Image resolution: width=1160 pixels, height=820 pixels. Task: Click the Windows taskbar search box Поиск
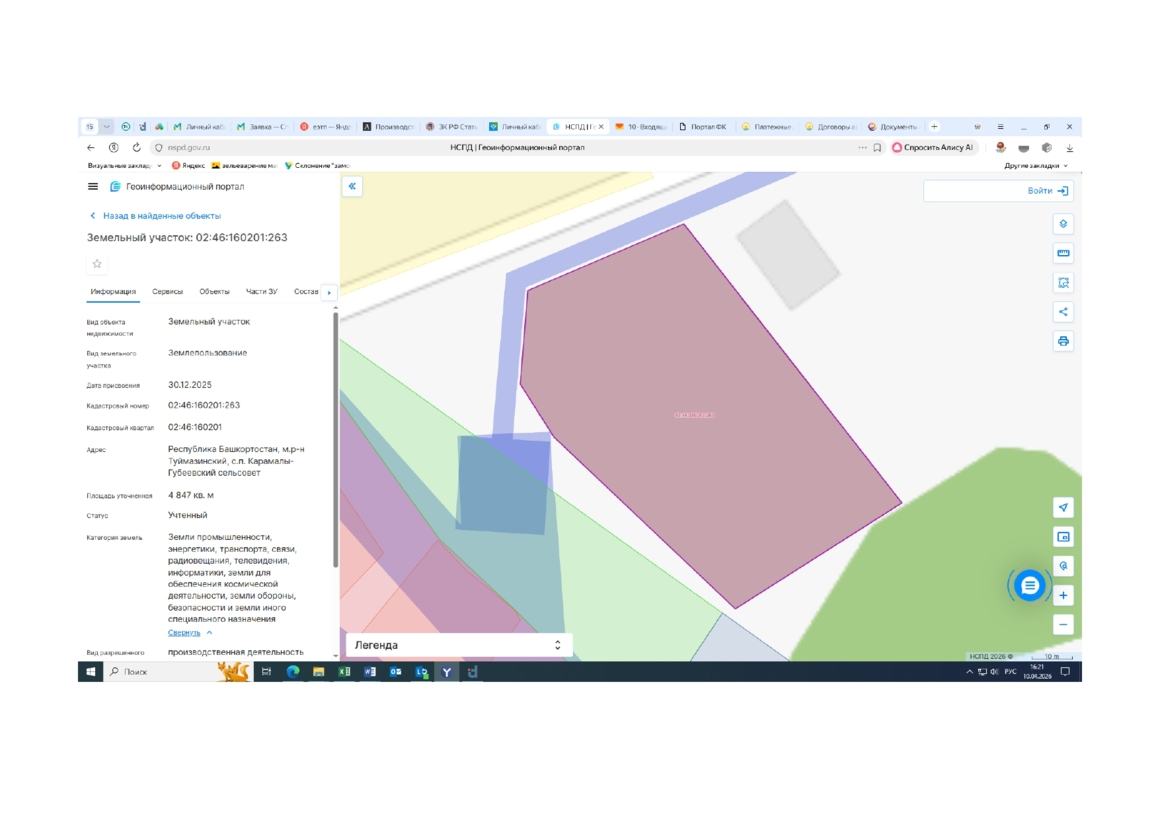[160, 672]
